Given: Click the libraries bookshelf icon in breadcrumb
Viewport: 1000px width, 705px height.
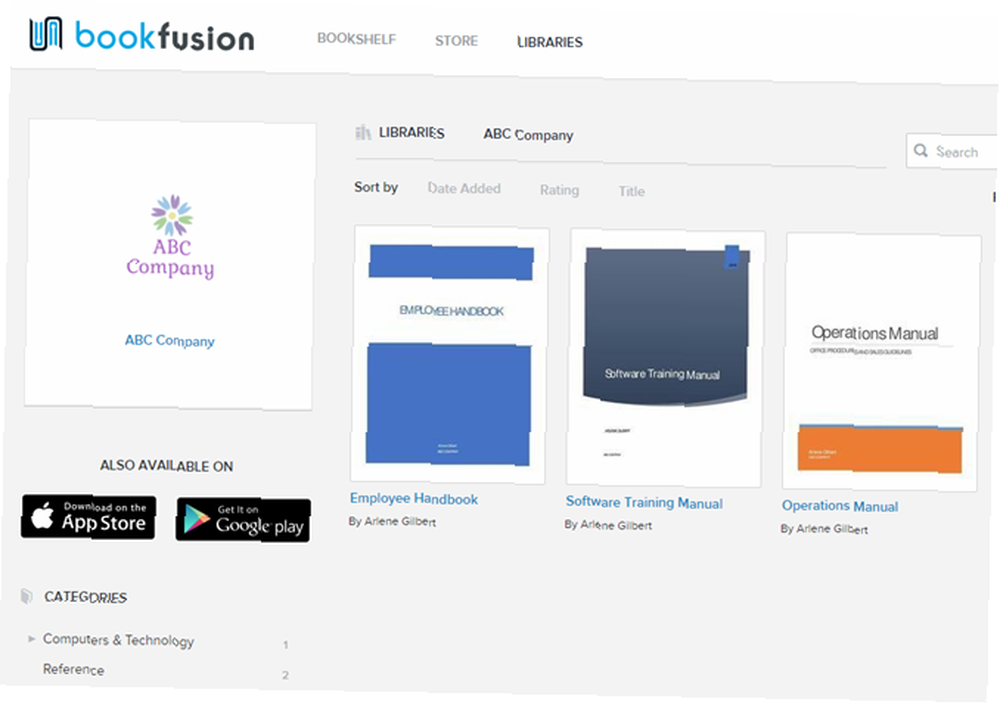Looking at the screenshot, I should 363,132.
